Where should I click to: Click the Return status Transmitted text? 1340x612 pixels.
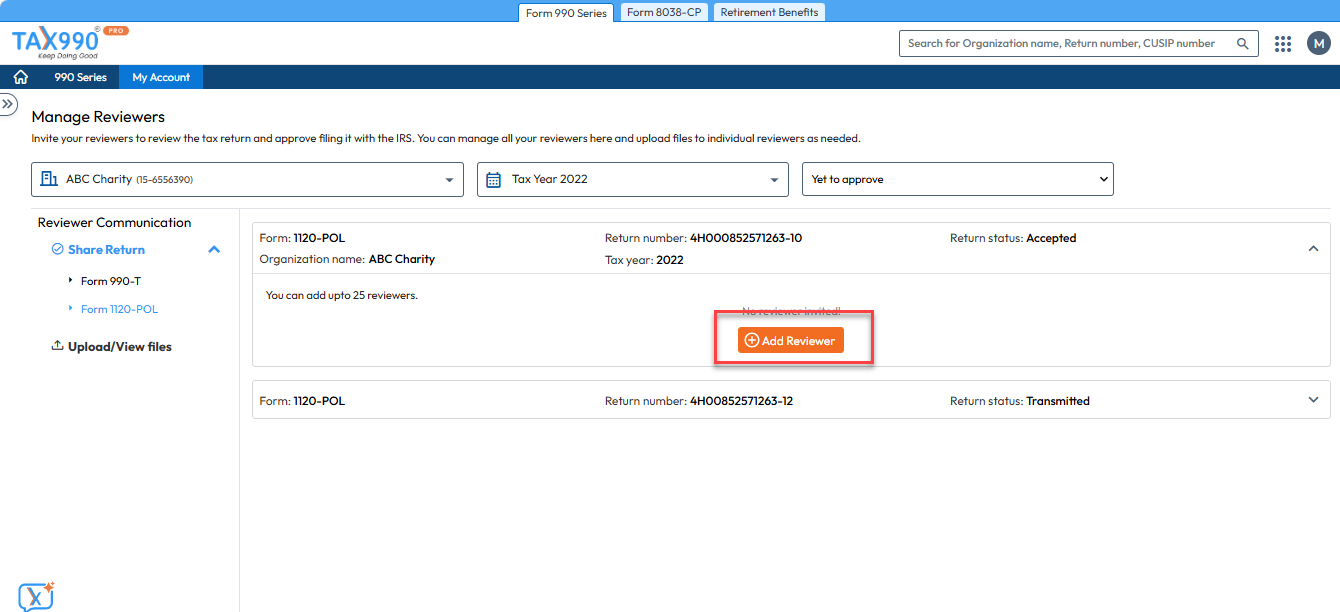tap(1020, 401)
